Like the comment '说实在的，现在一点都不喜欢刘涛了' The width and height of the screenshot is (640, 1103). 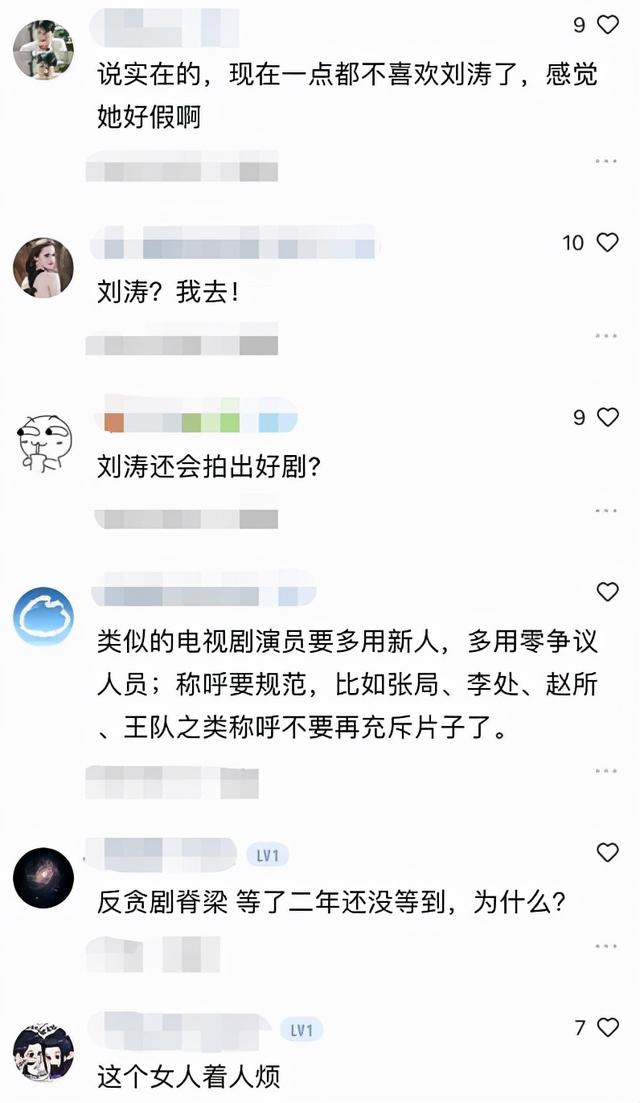pyautogui.click(x=608, y=25)
